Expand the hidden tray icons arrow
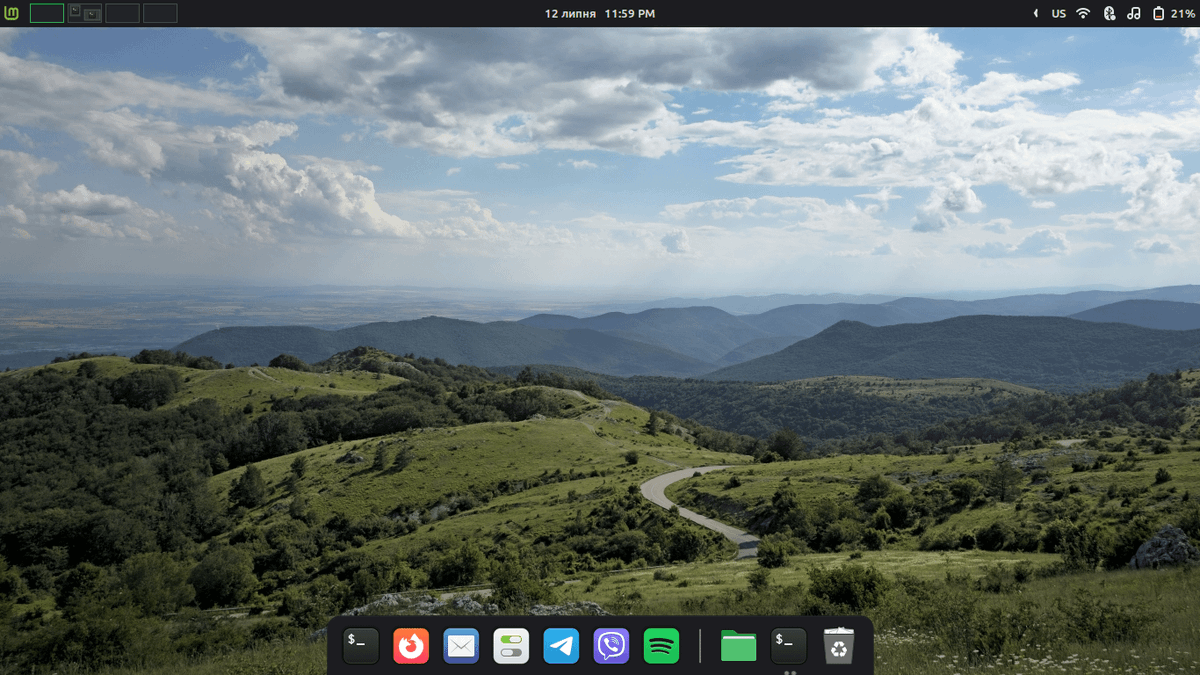This screenshot has width=1200, height=675. (x=1035, y=14)
